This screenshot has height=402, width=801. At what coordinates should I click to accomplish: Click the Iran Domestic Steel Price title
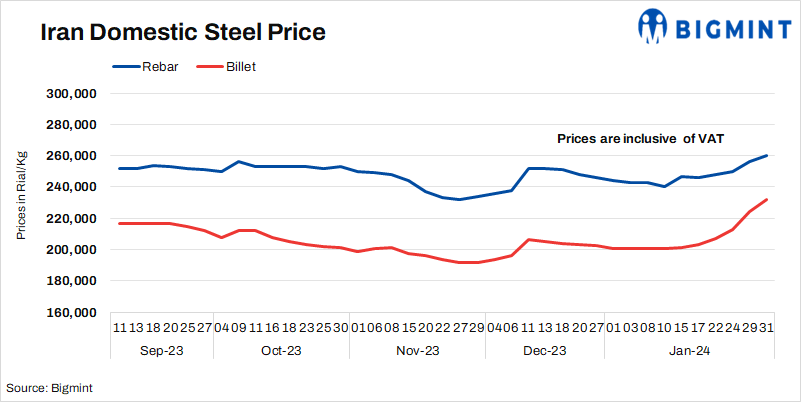183,32
